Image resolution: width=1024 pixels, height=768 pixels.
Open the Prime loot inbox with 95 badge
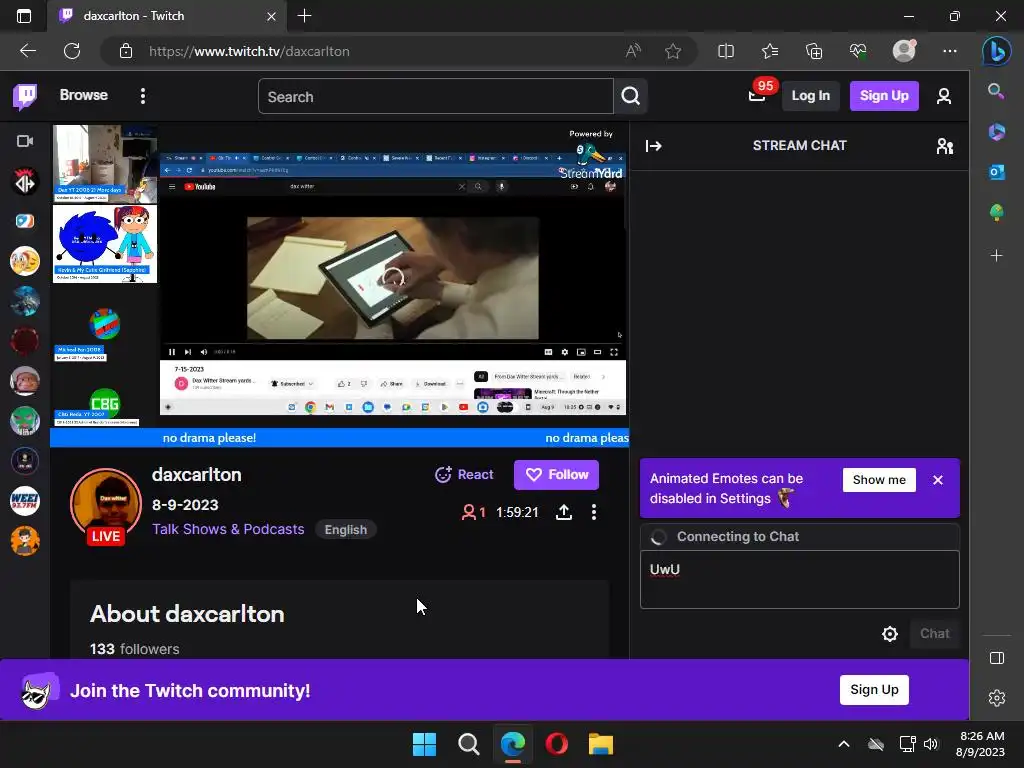click(x=758, y=95)
